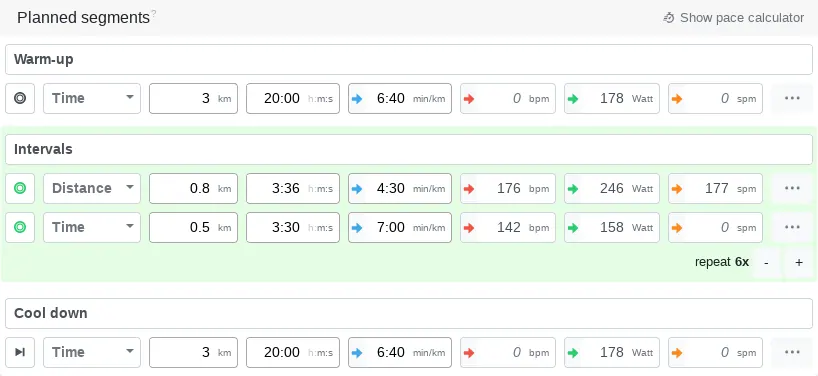Click the 0.5 km recovery row's target icon
The height and width of the screenshot is (376, 818).
(x=20, y=227)
